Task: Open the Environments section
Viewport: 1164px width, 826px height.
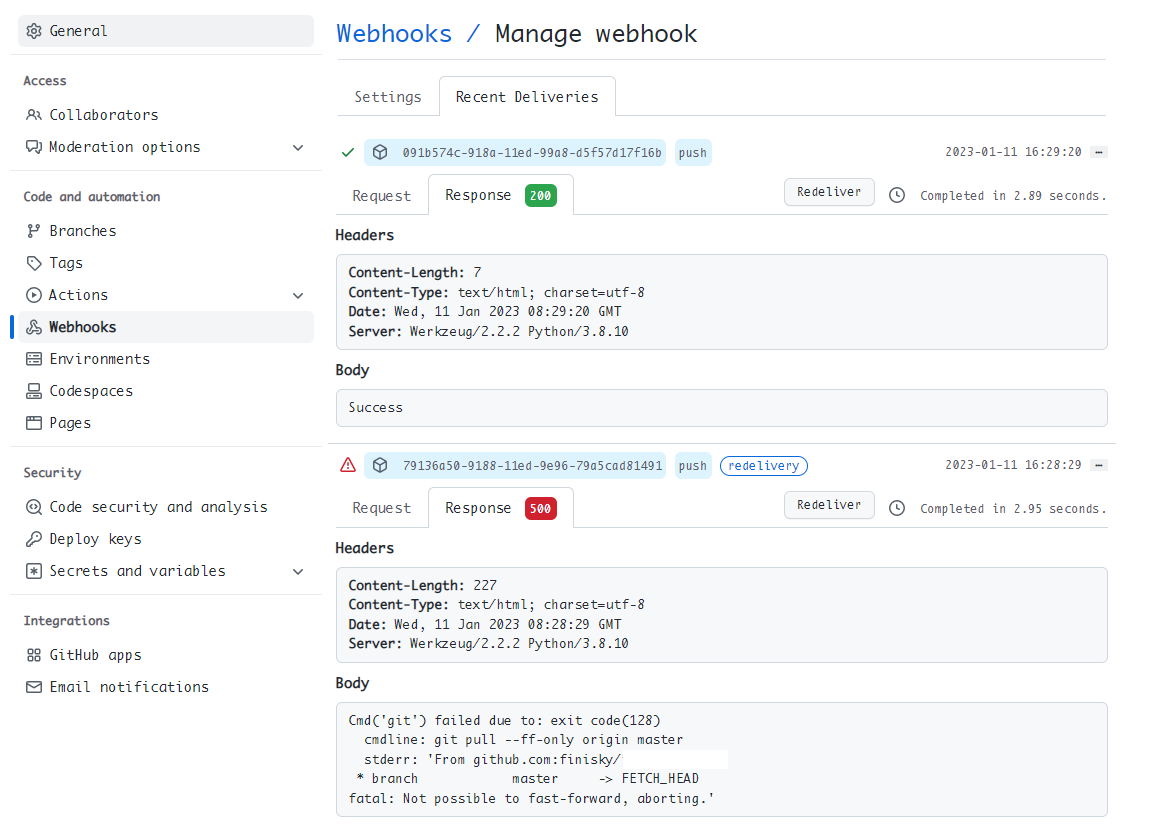Action: pos(99,358)
